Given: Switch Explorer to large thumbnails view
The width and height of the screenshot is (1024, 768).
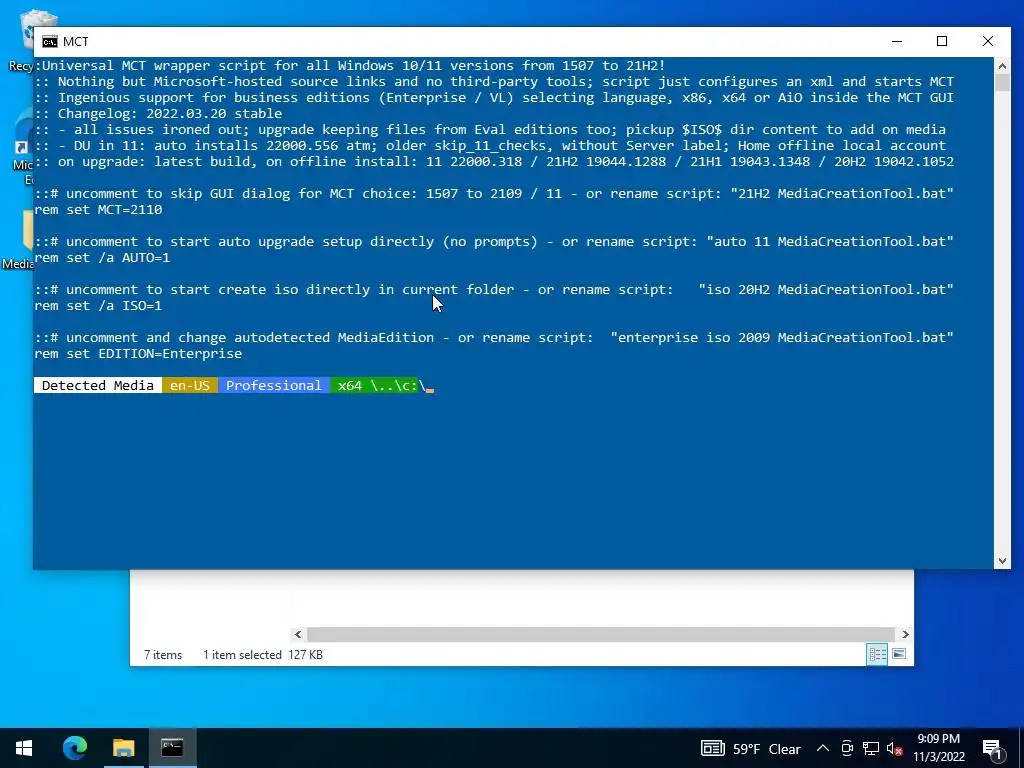Looking at the screenshot, I should tap(899, 654).
